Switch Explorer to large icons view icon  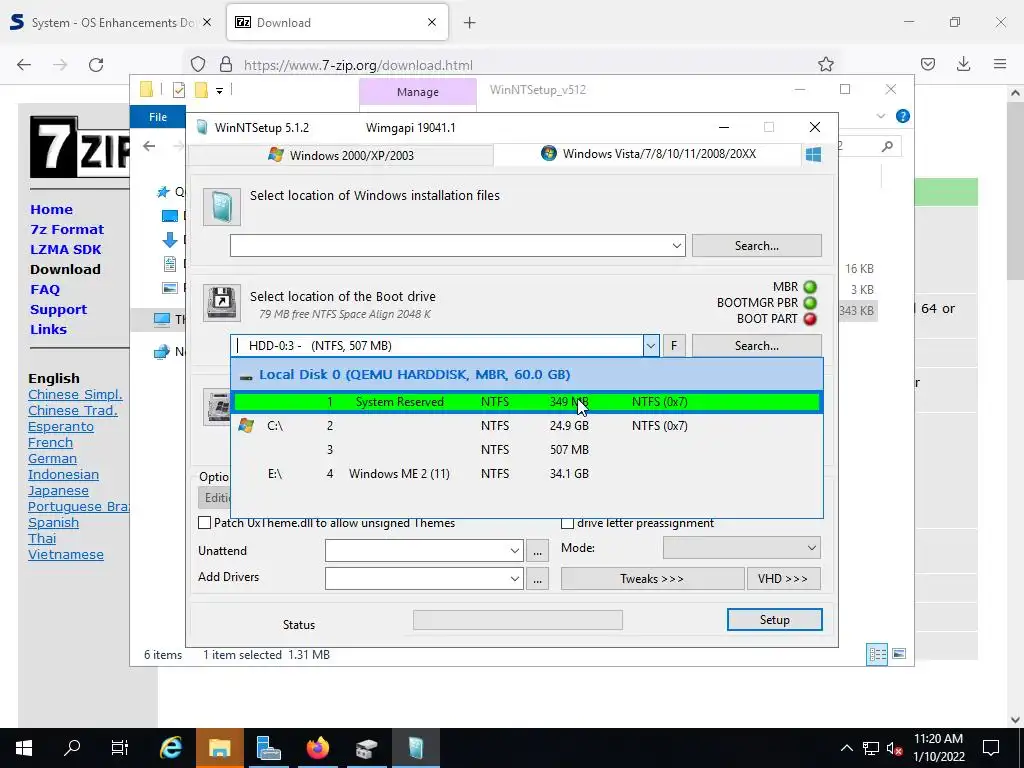point(899,654)
